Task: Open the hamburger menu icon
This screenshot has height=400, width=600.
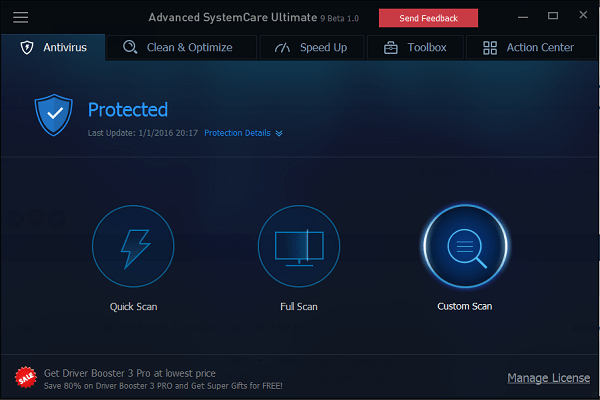Action: [20, 17]
